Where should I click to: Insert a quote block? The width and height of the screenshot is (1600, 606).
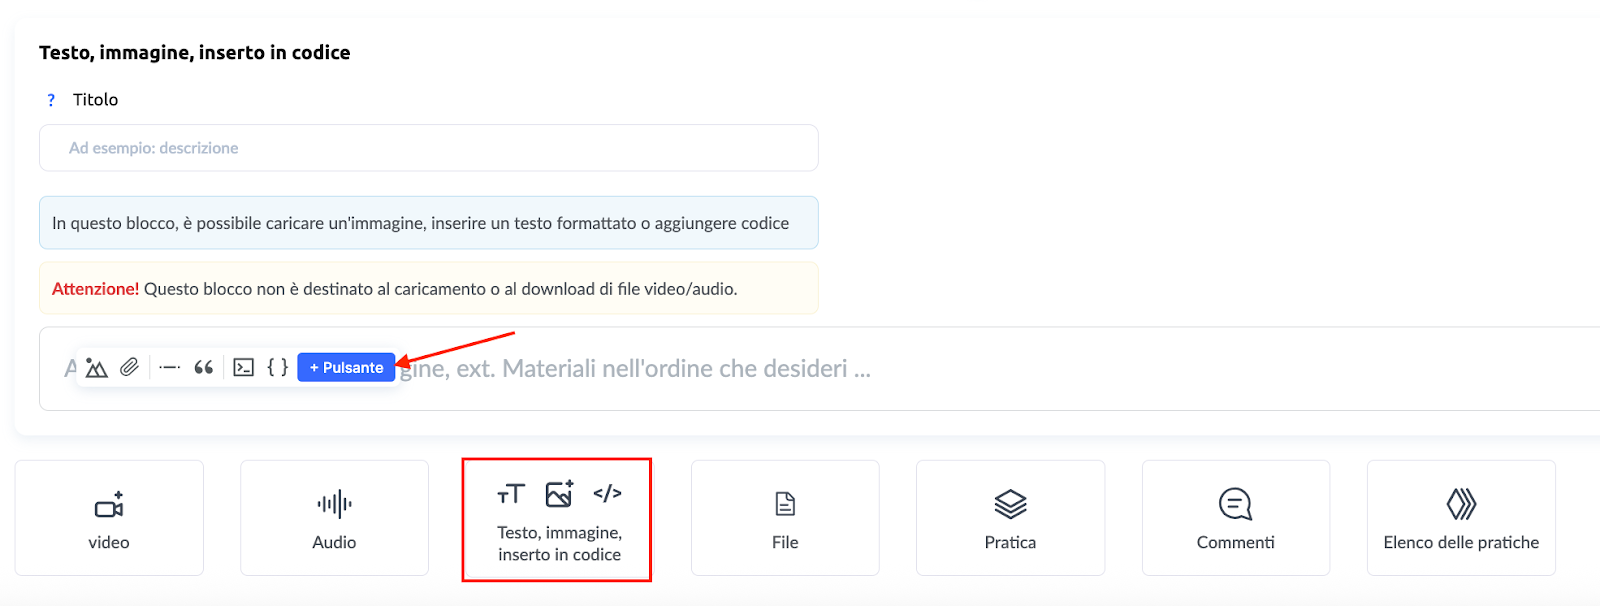(x=204, y=368)
